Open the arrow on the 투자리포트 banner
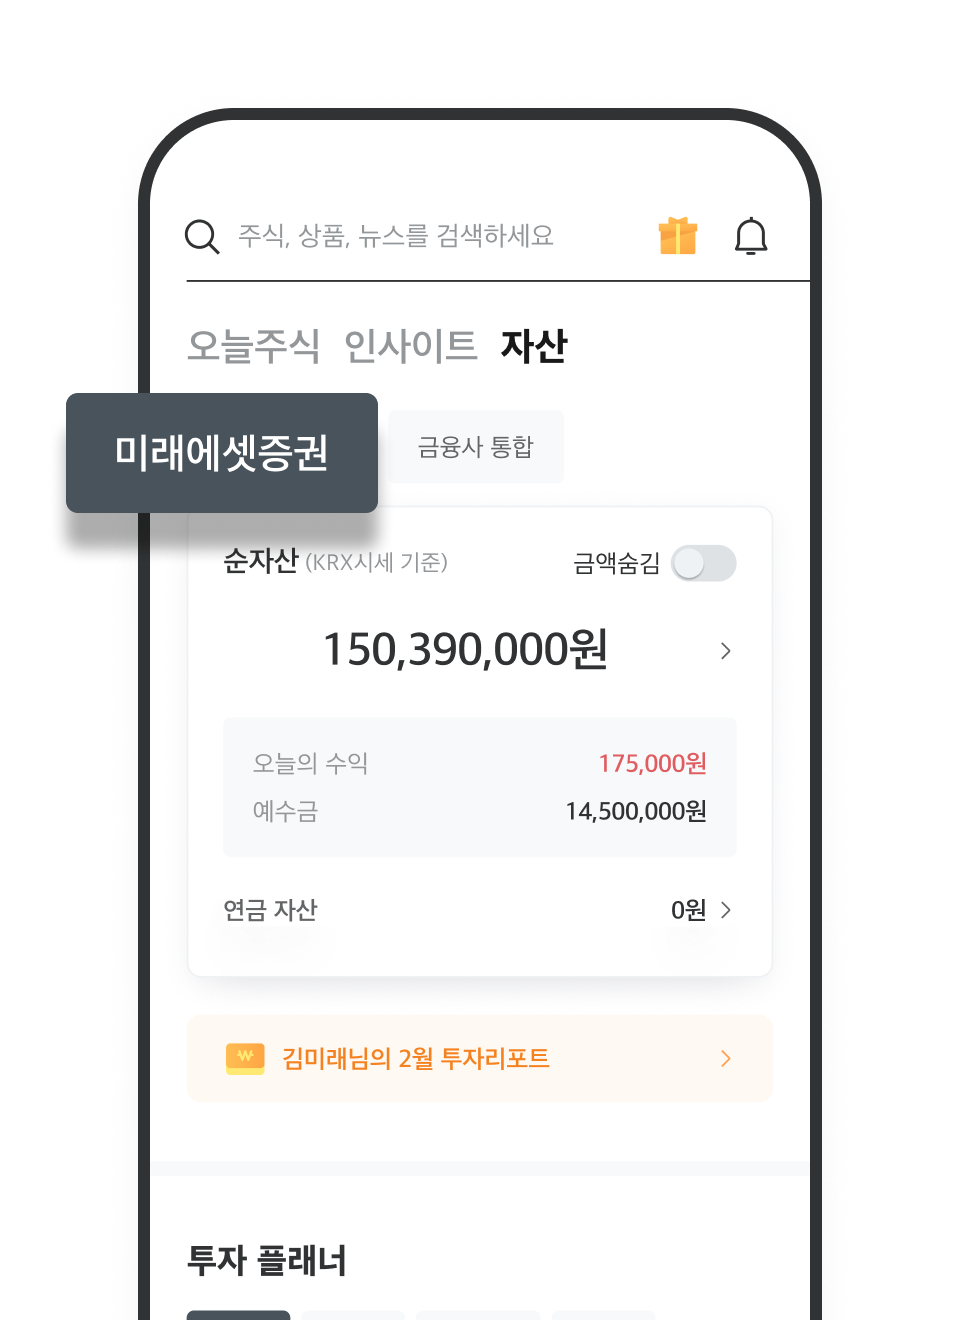 726,1058
